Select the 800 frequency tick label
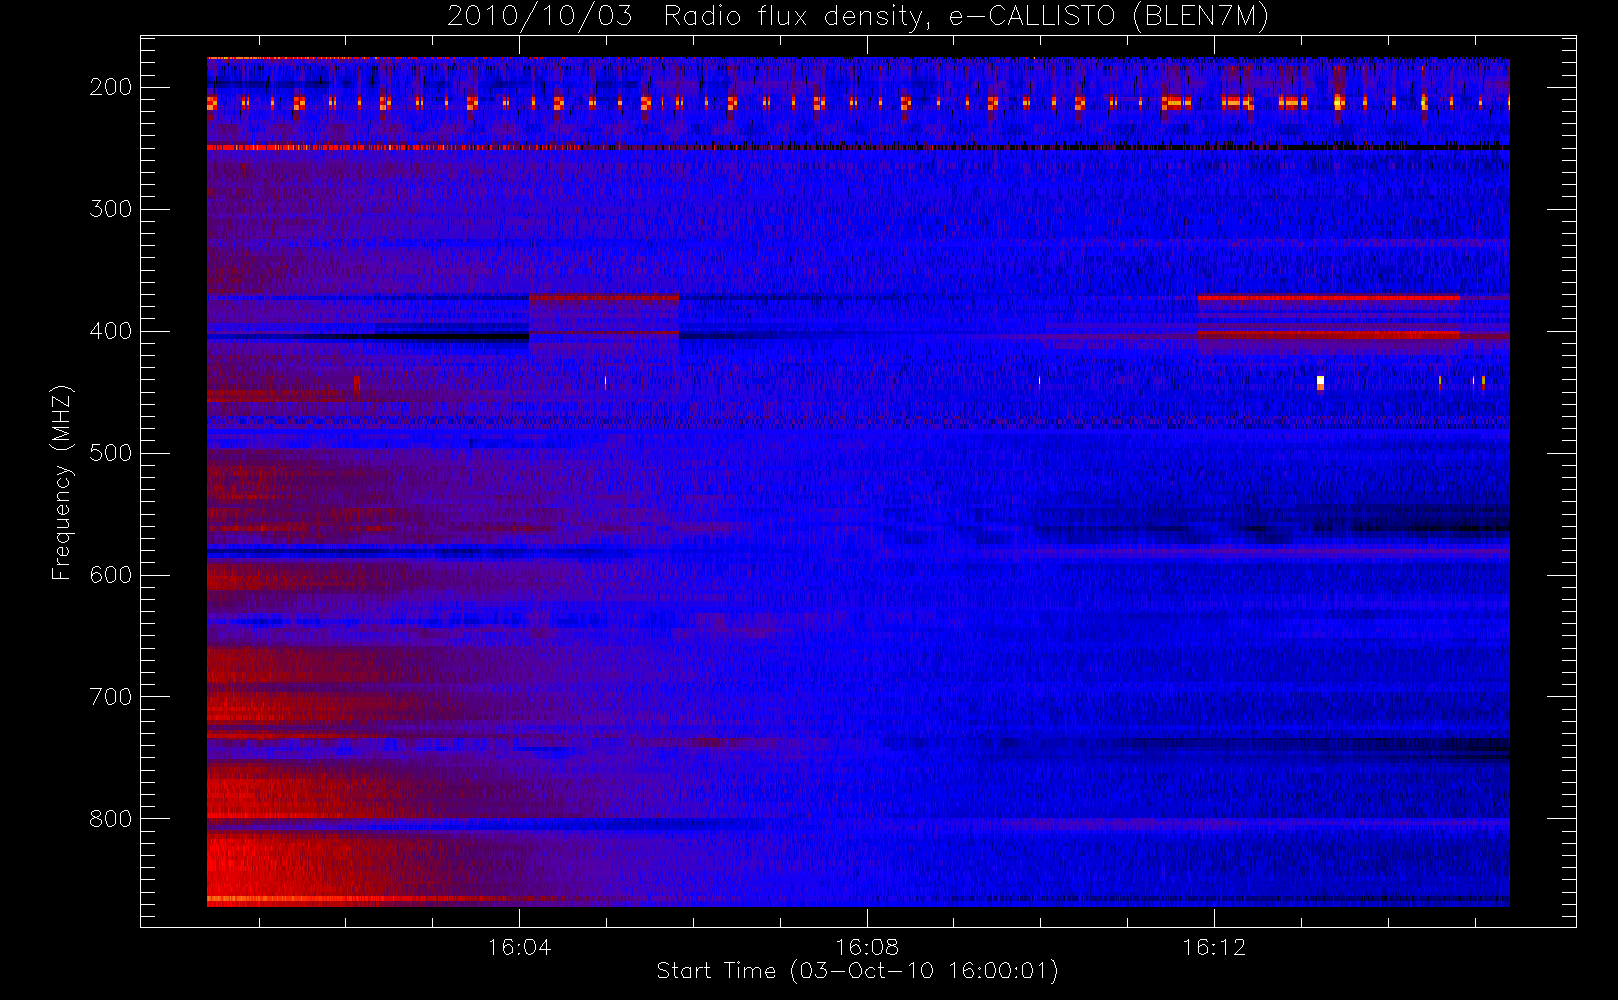The image size is (1618, 1000). [110, 819]
